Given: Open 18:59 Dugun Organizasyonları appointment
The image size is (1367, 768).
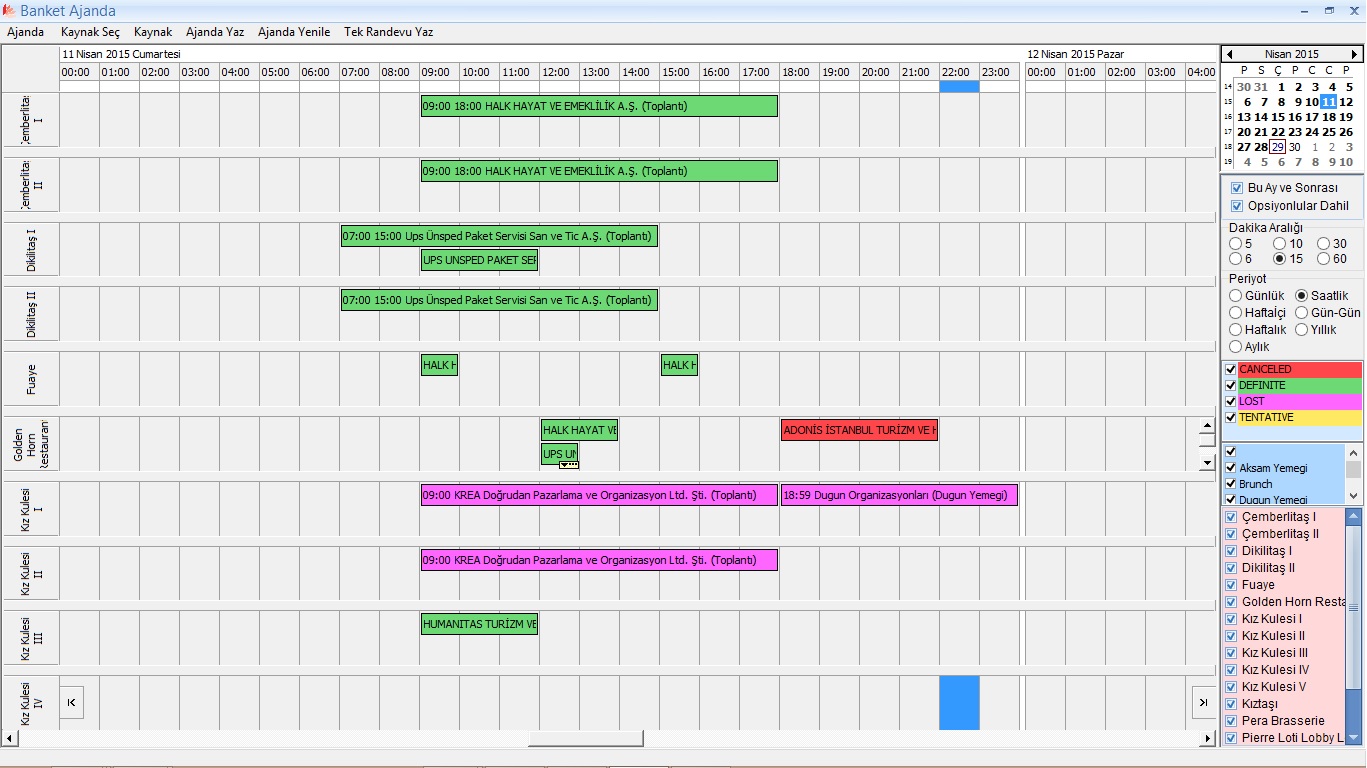Looking at the screenshot, I should click(x=899, y=495).
